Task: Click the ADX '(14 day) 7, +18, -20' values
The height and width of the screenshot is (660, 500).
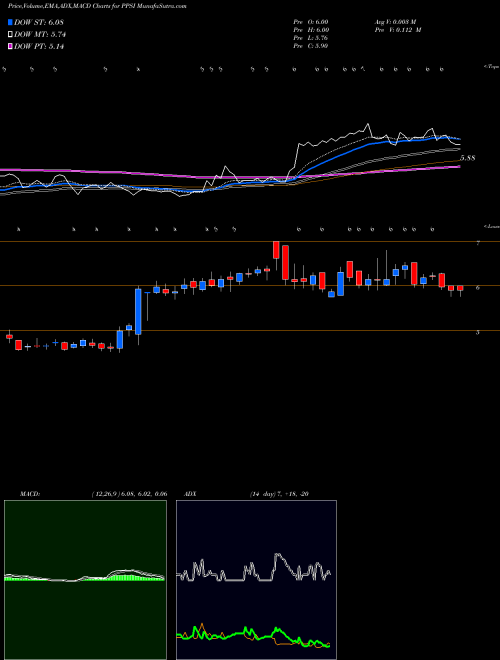Action: [x=279, y=494]
